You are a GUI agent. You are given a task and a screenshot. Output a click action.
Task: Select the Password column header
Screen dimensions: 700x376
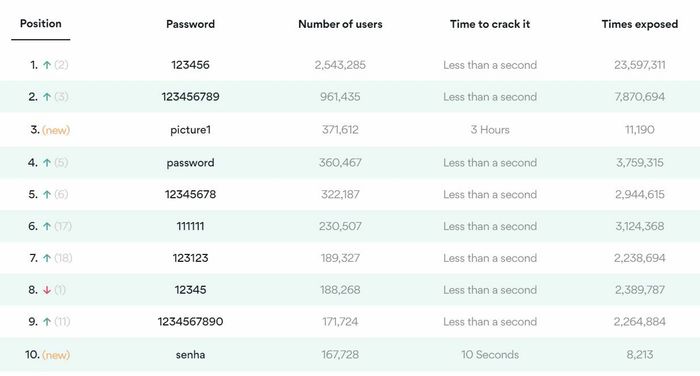(x=191, y=24)
